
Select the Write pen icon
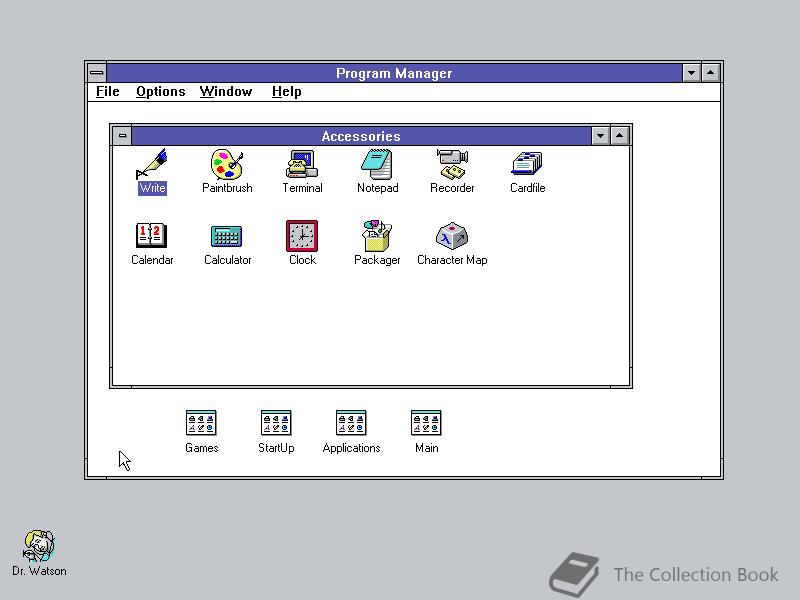[x=152, y=164]
